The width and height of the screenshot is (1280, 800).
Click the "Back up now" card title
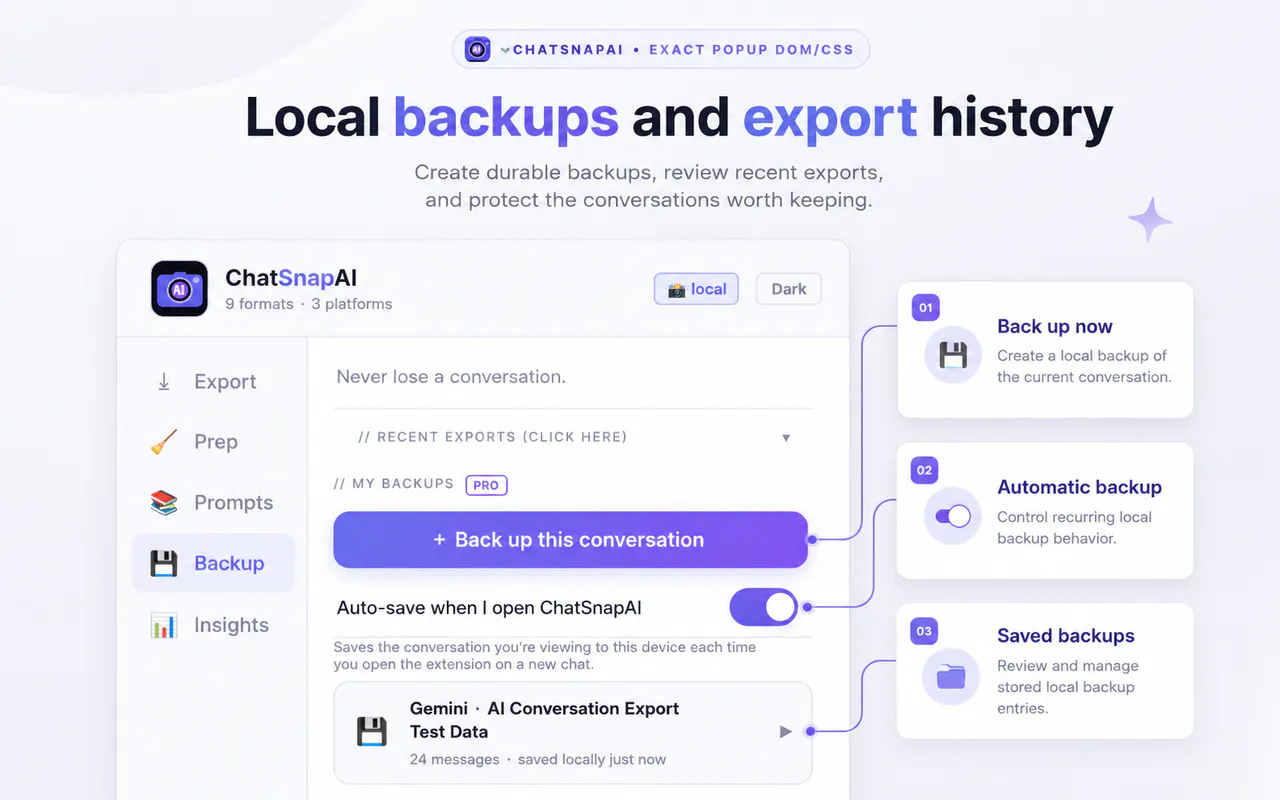(x=1055, y=326)
